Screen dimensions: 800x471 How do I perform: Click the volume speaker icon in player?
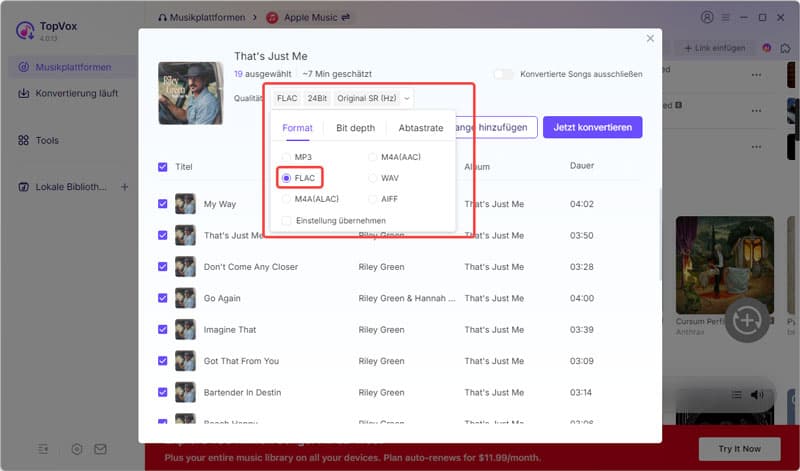click(757, 394)
